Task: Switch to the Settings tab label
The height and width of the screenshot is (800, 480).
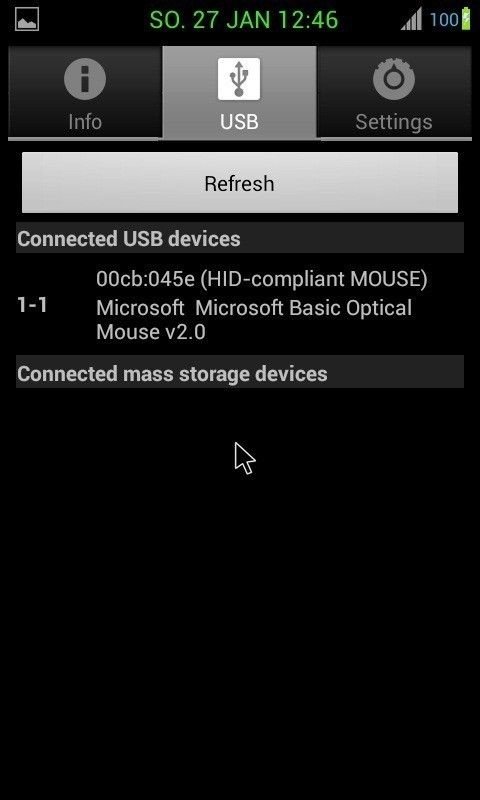Action: click(393, 122)
